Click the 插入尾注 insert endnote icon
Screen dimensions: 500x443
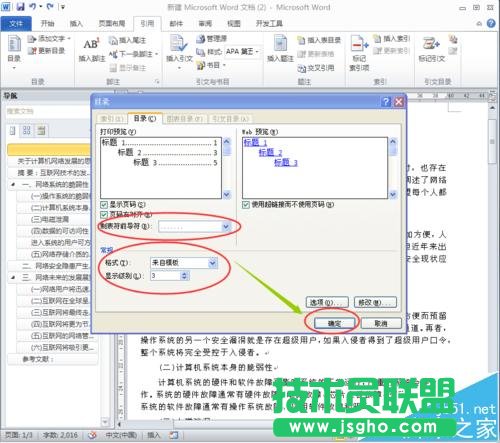tap(113, 41)
